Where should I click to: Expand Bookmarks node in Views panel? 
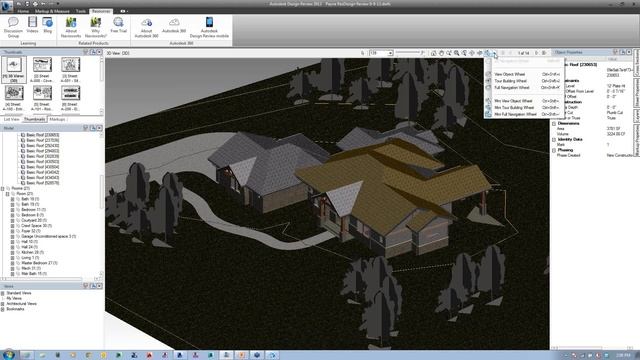(2, 309)
